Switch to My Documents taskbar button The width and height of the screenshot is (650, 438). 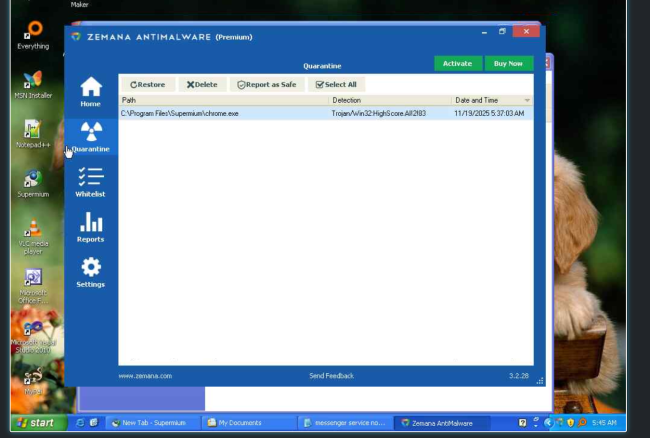pyautogui.click(x=249, y=423)
